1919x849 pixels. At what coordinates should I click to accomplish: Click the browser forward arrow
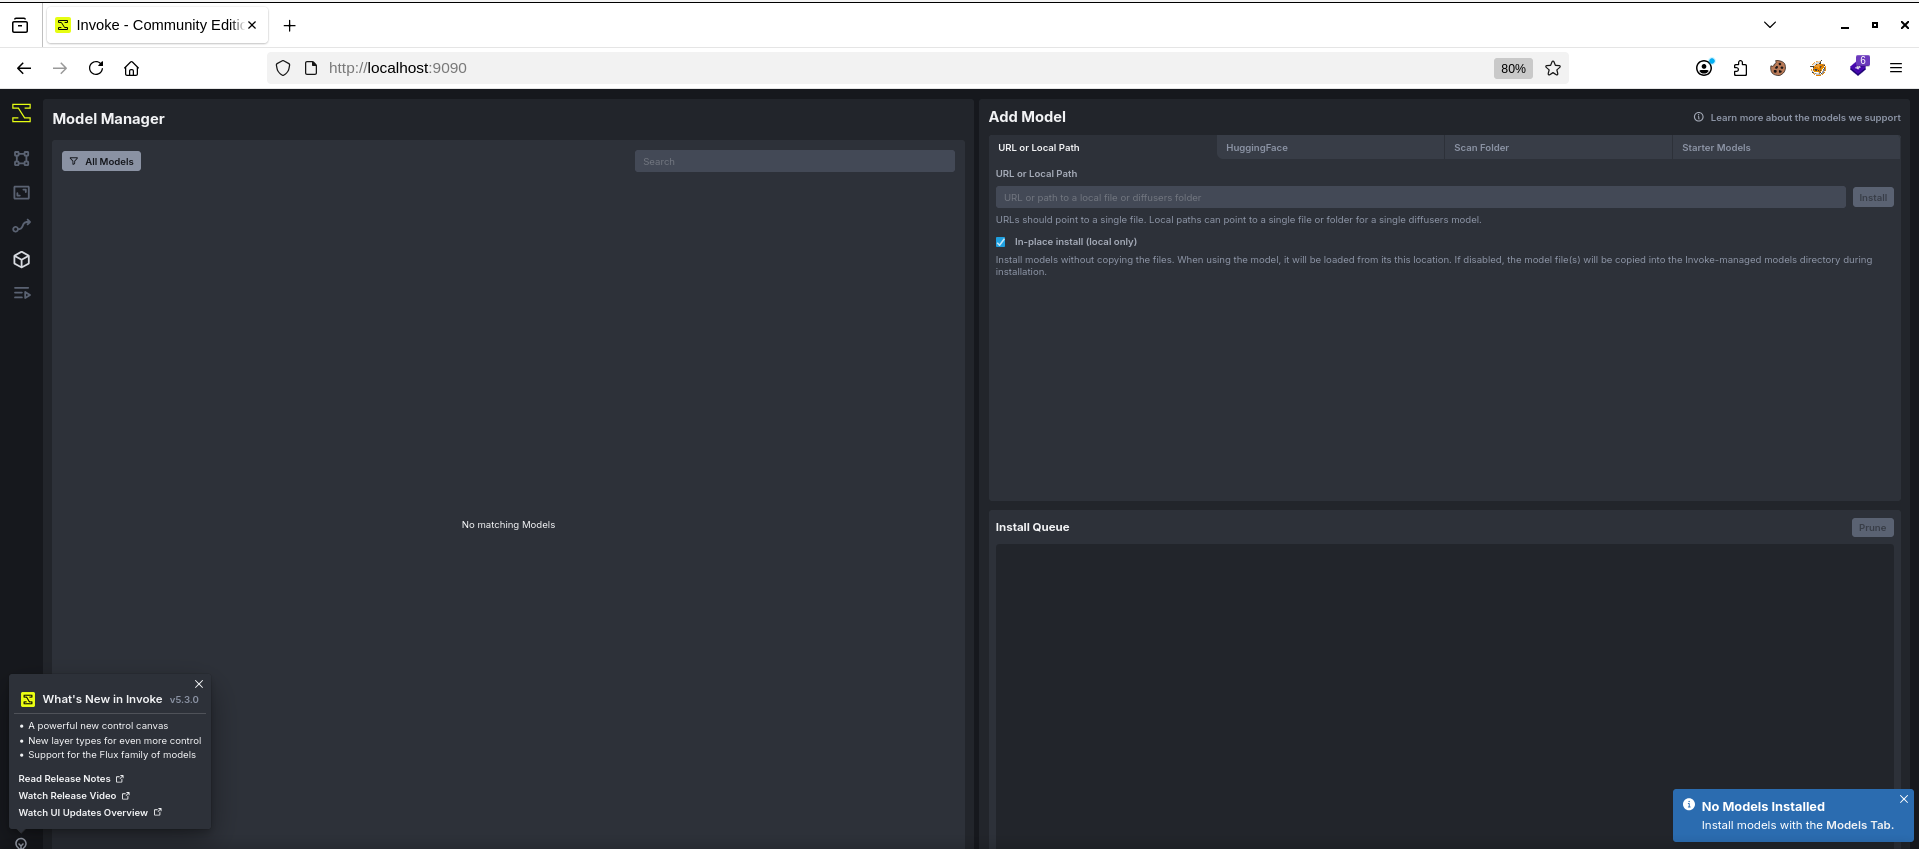pos(60,68)
